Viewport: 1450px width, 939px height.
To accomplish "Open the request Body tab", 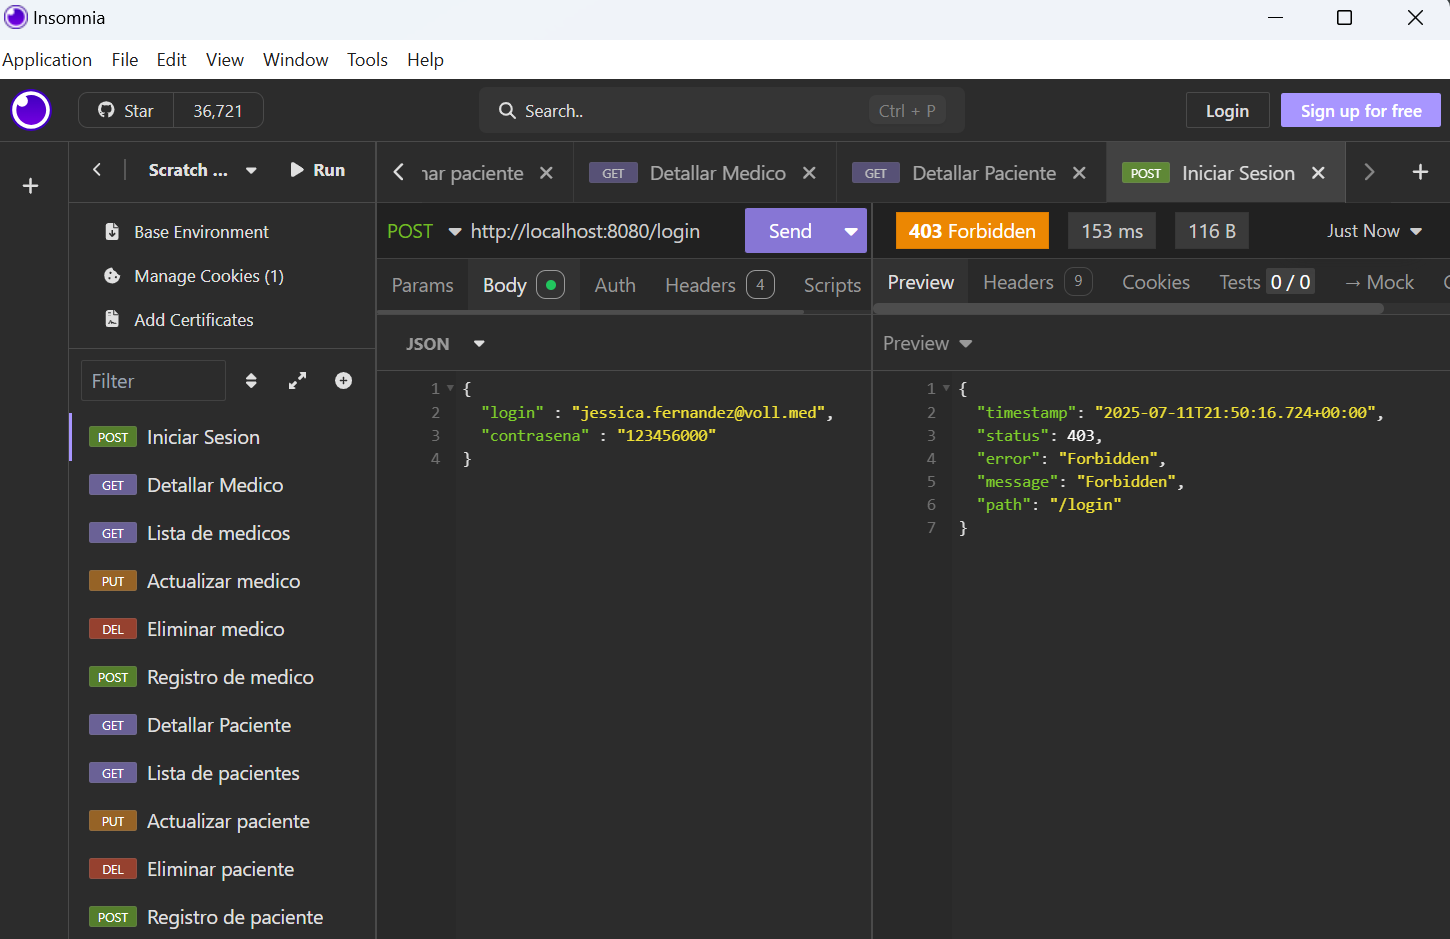I will tap(523, 285).
